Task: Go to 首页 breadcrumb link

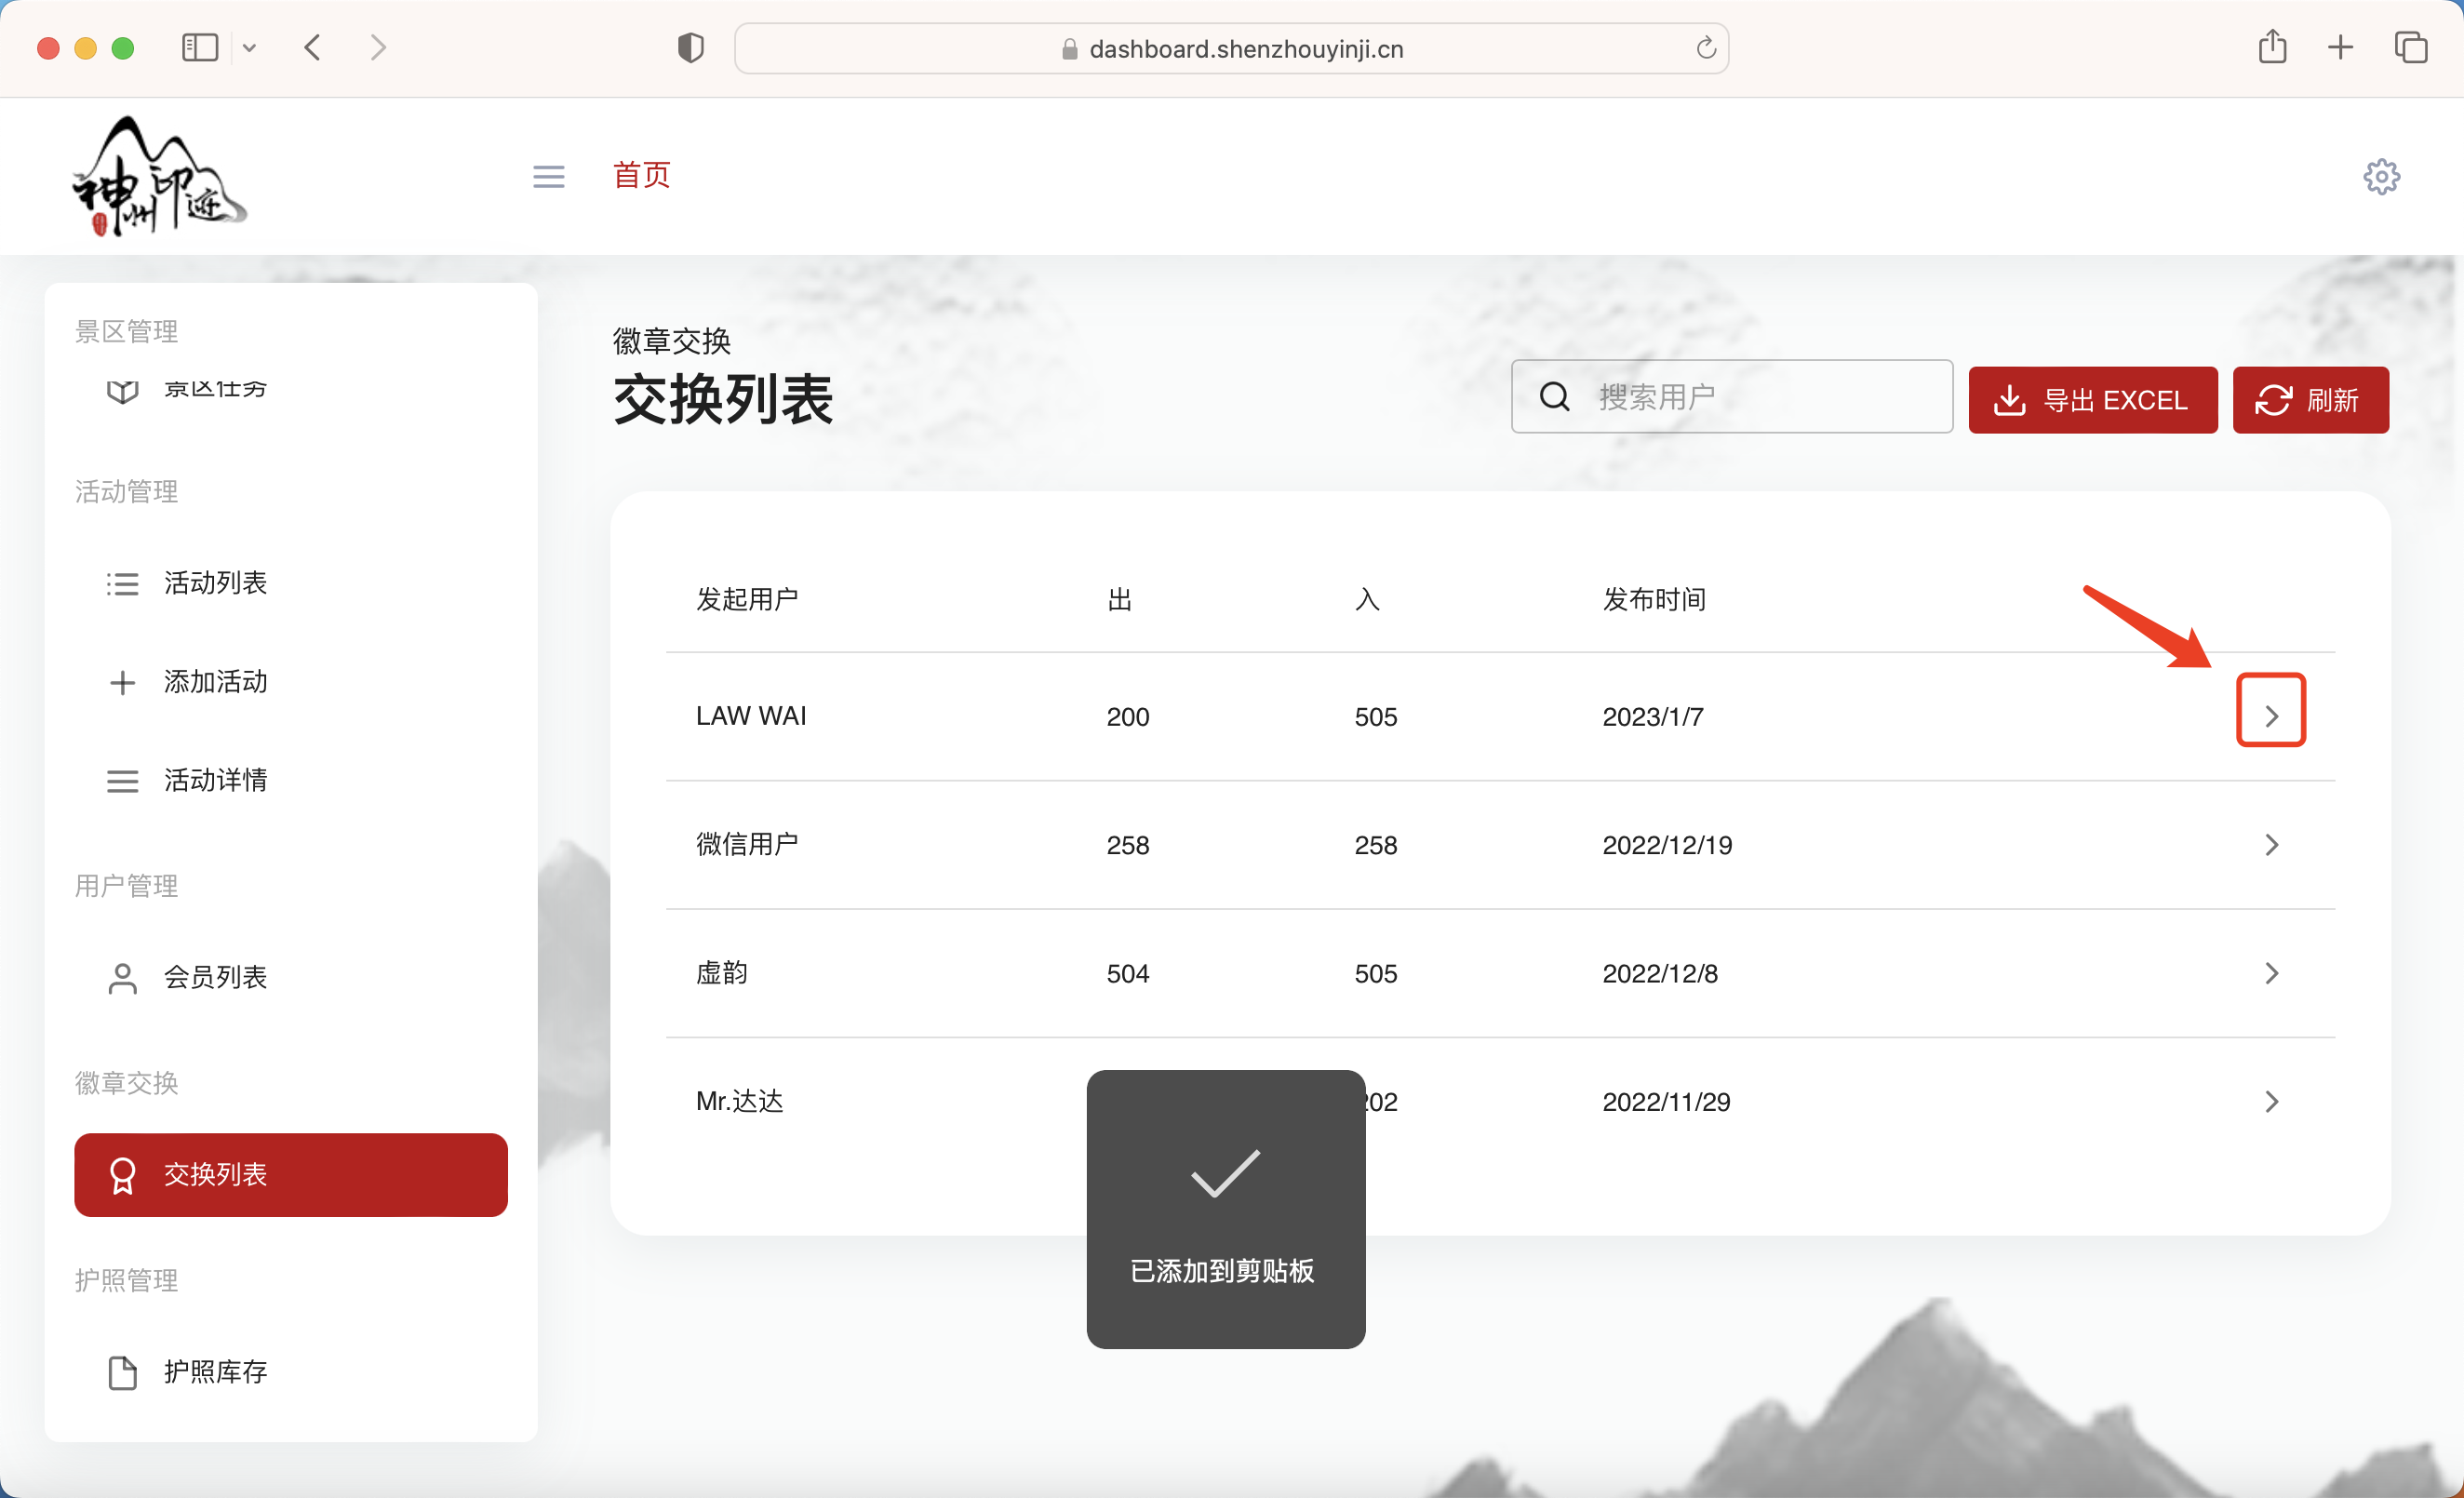Action: tap(641, 175)
